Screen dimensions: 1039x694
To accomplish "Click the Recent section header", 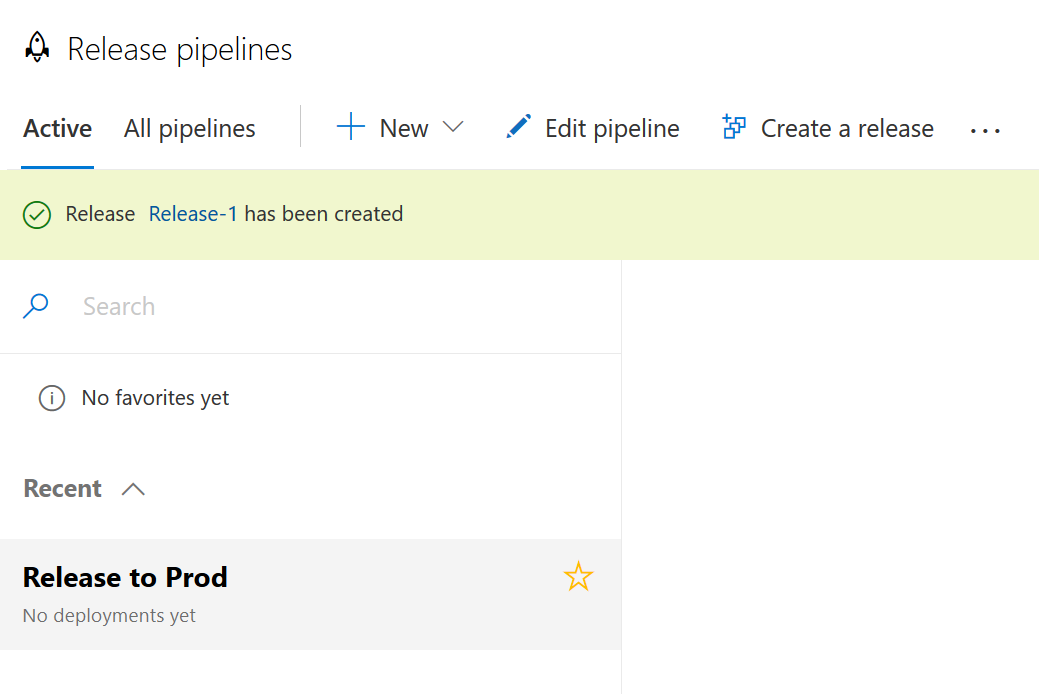I will coord(63,489).
